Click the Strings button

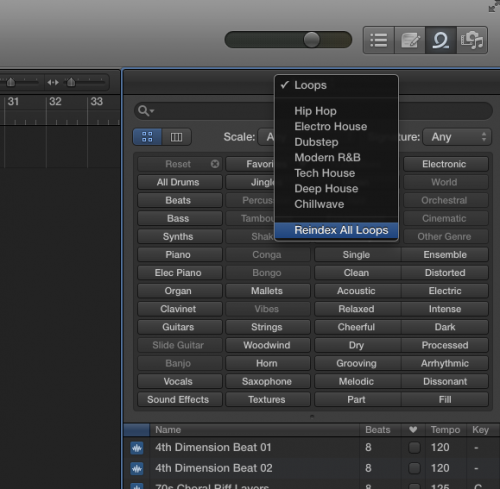pyautogui.click(x=268, y=327)
